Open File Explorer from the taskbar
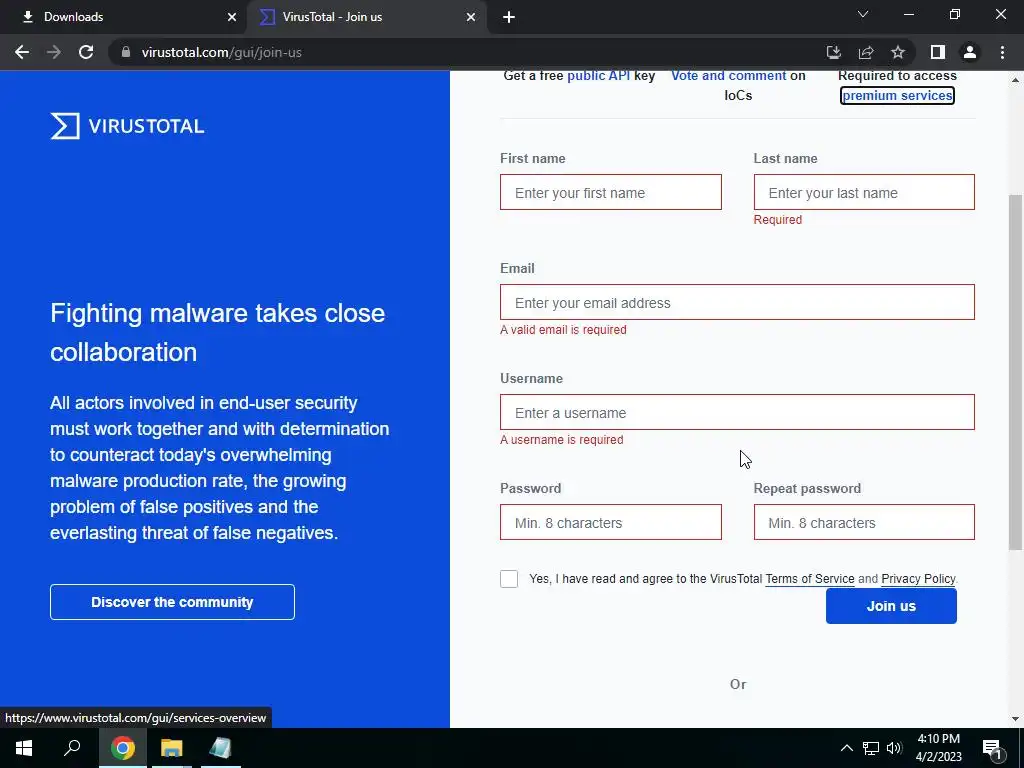The height and width of the screenshot is (768, 1024). pos(172,748)
